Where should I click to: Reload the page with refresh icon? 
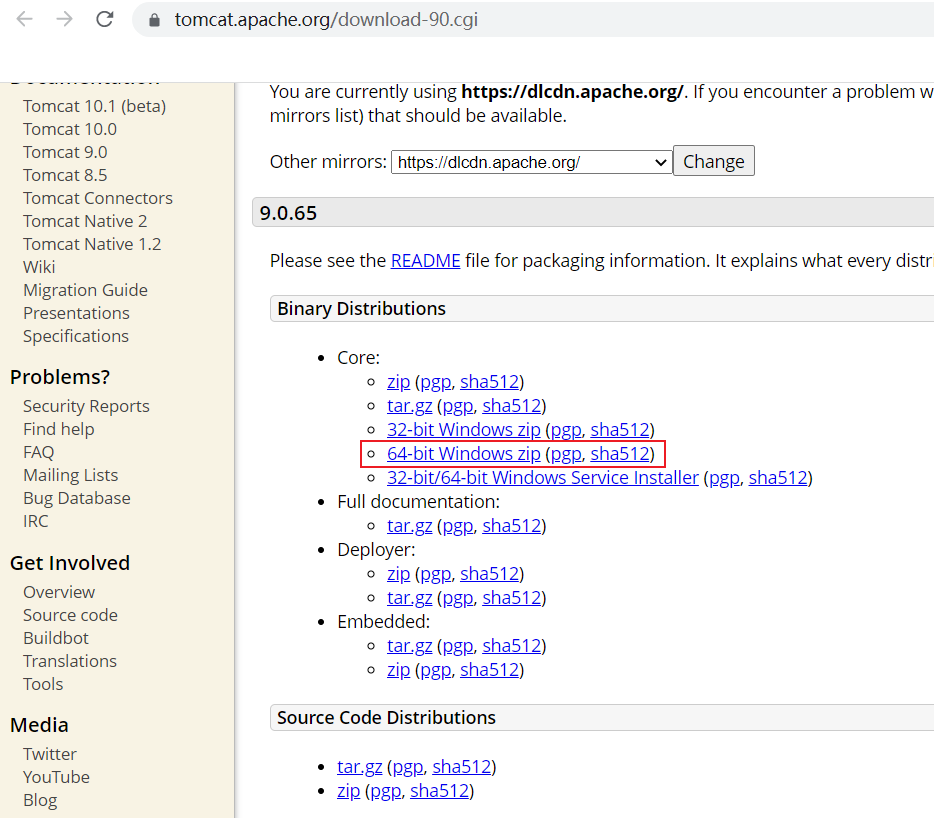click(104, 19)
